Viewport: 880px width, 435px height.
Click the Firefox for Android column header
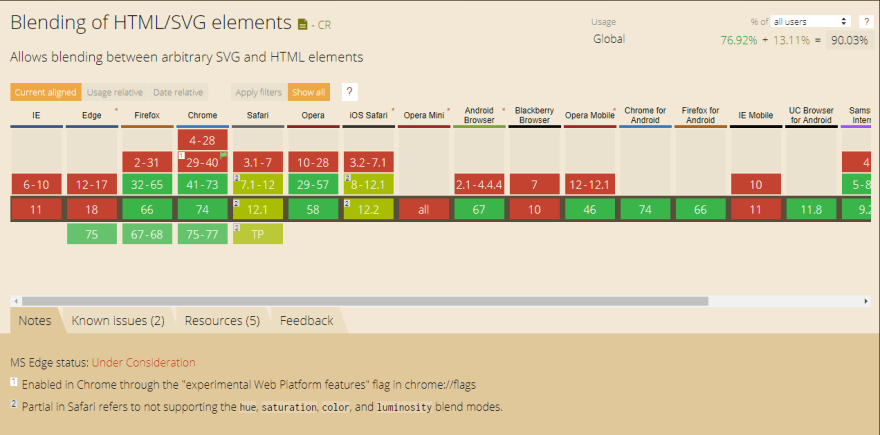[700, 115]
